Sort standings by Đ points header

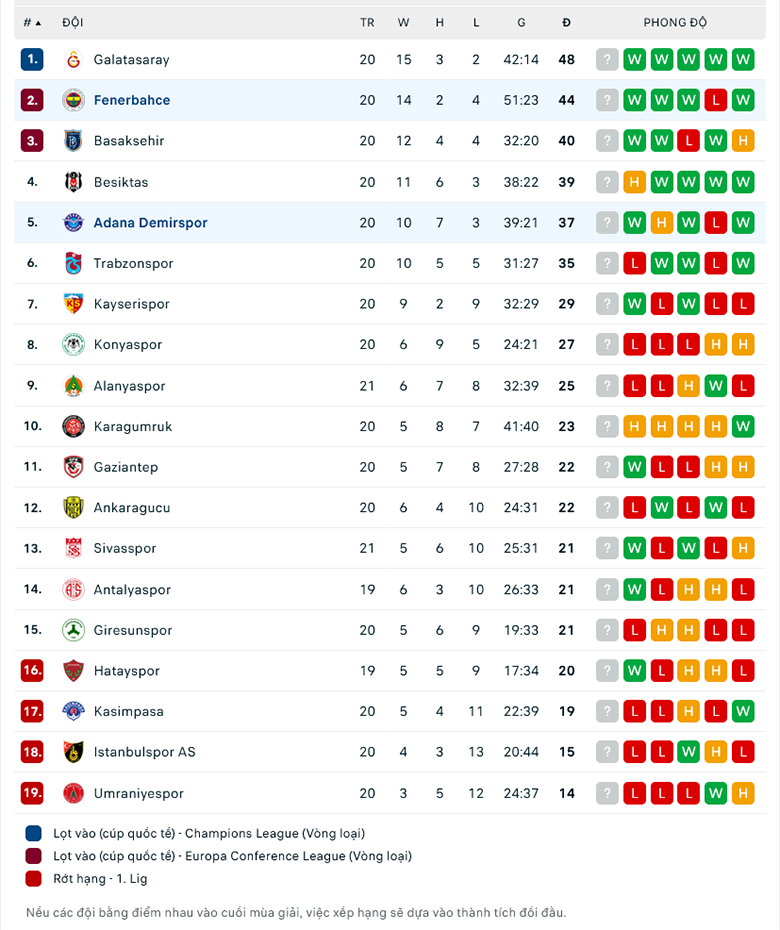[x=566, y=22]
